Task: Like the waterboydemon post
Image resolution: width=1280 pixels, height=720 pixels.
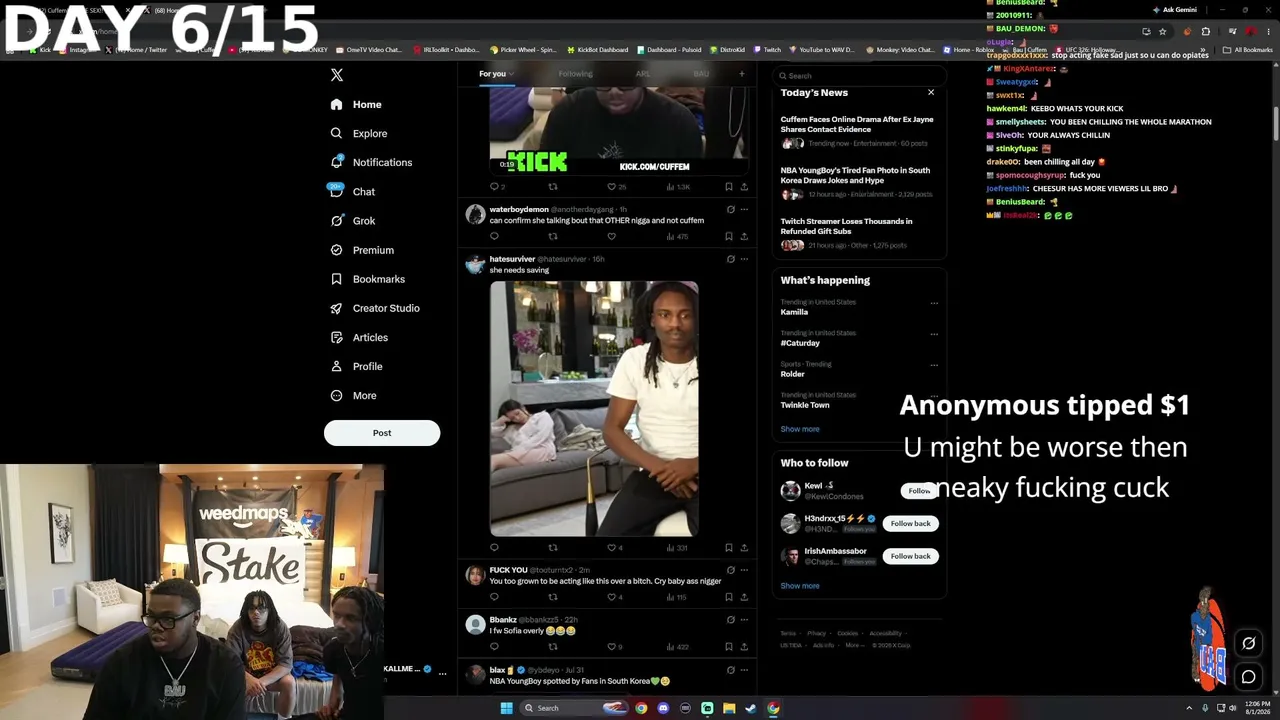Action: point(611,237)
